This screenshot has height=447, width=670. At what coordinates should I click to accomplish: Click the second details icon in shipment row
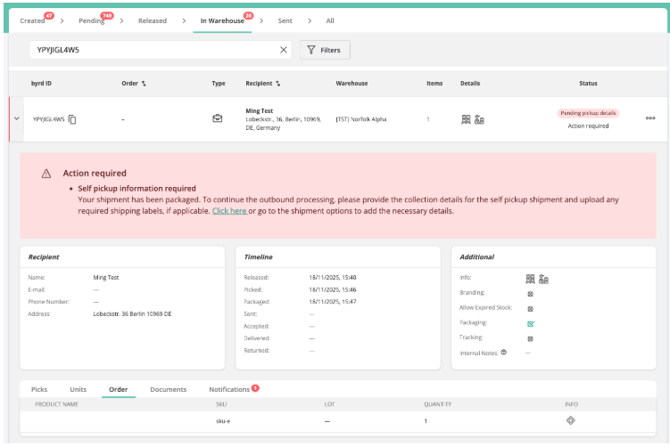click(x=479, y=119)
